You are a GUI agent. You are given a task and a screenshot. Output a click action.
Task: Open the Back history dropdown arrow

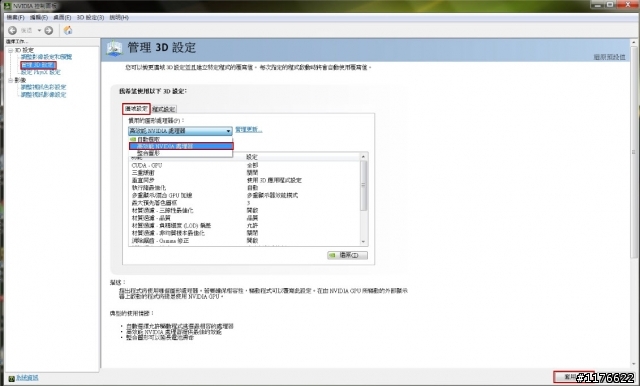(40, 30)
